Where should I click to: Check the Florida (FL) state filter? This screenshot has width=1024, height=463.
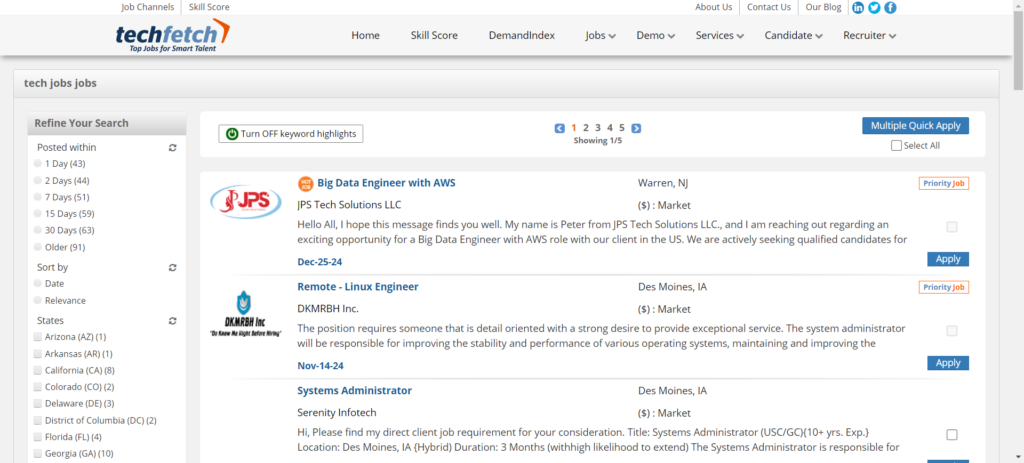(38, 437)
